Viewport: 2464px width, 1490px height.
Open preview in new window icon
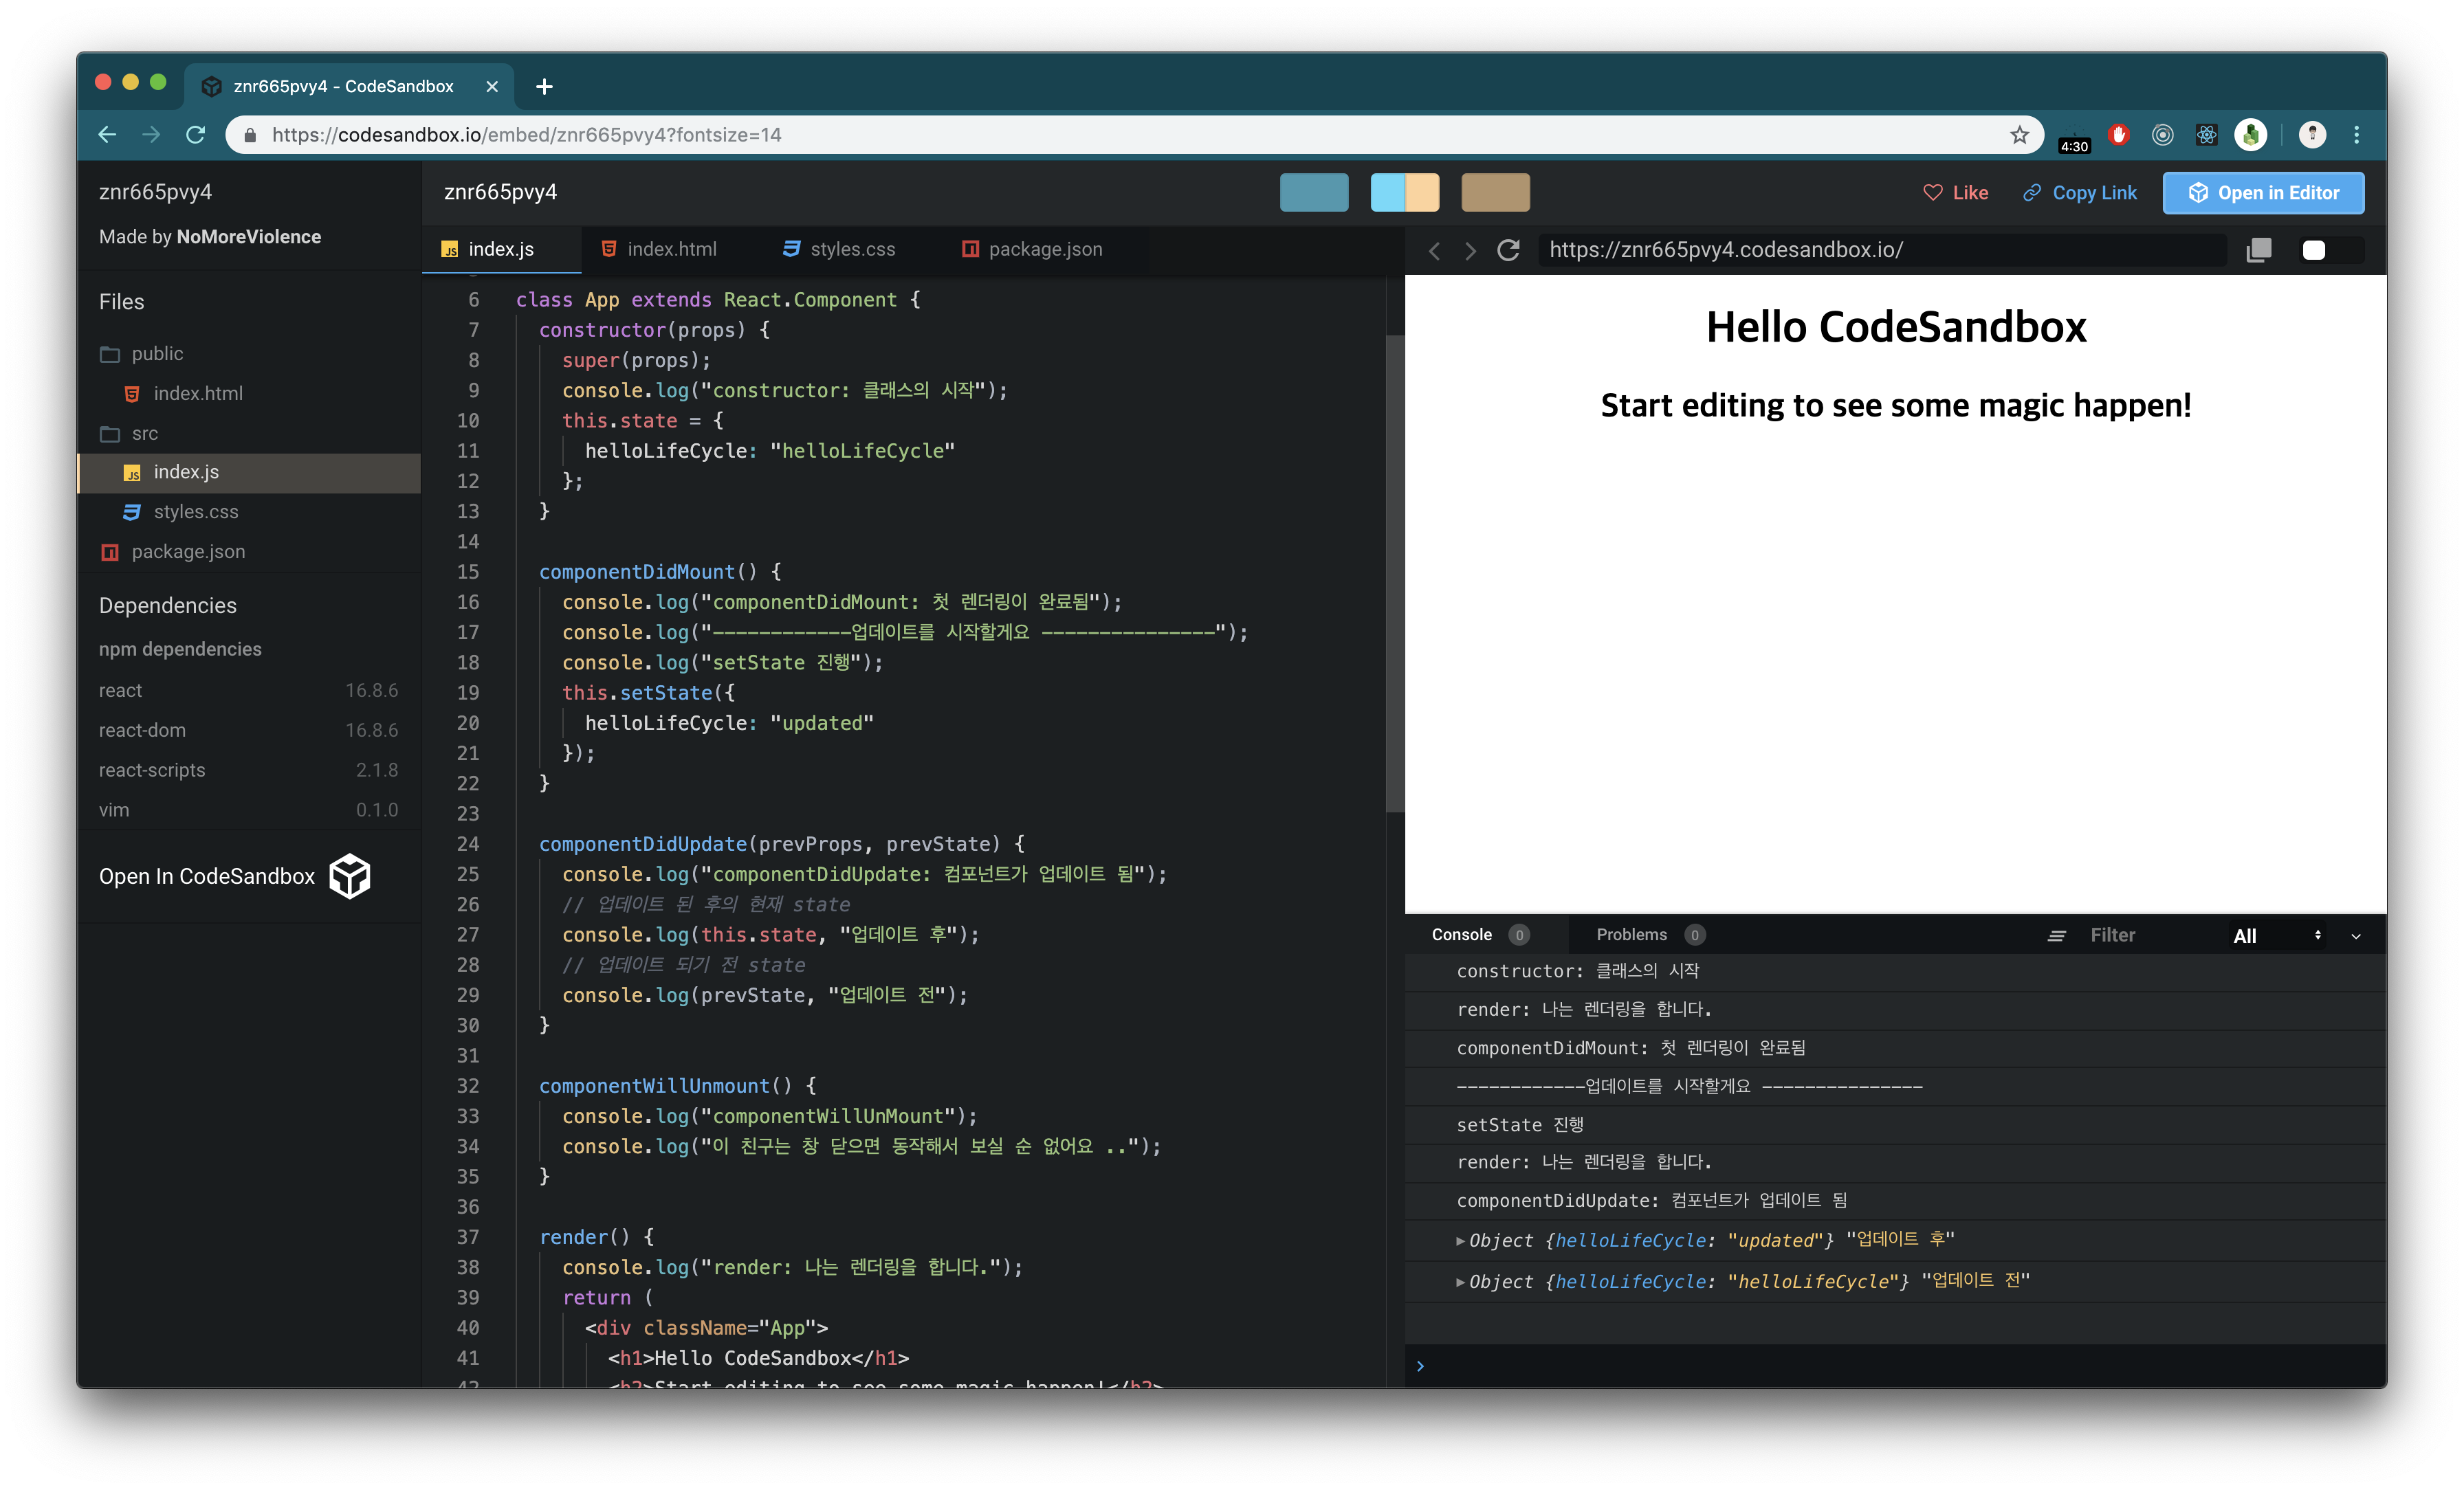[x=2258, y=250]
